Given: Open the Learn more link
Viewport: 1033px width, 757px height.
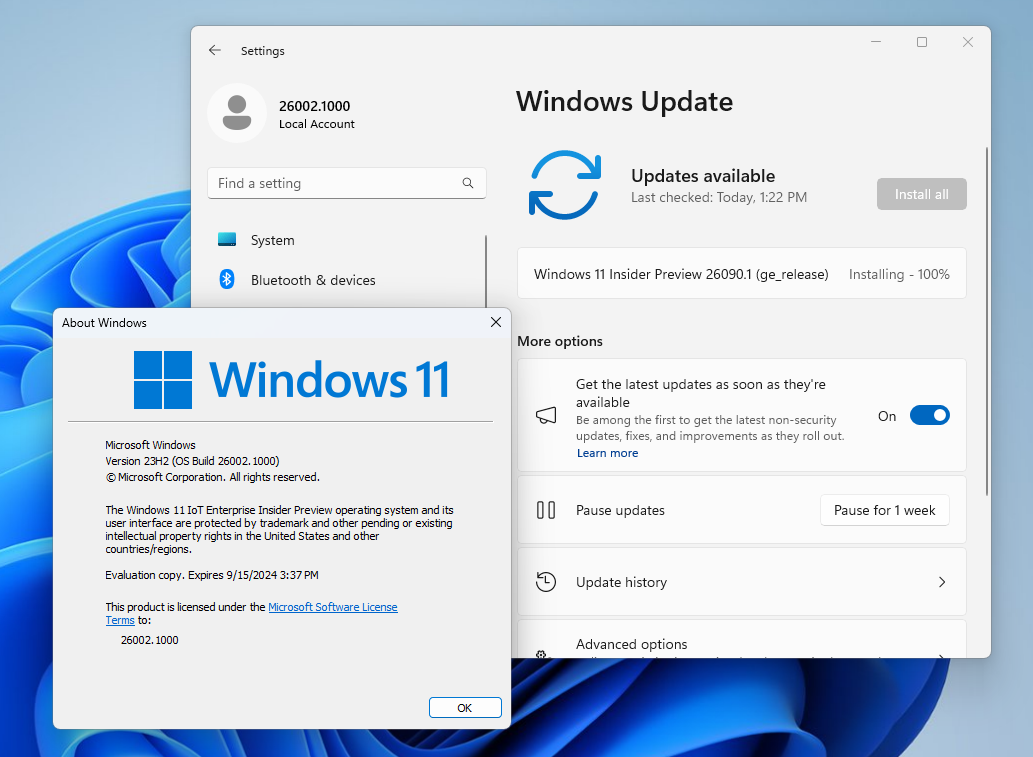Looking at the screenshot, I should pos(607,453).
